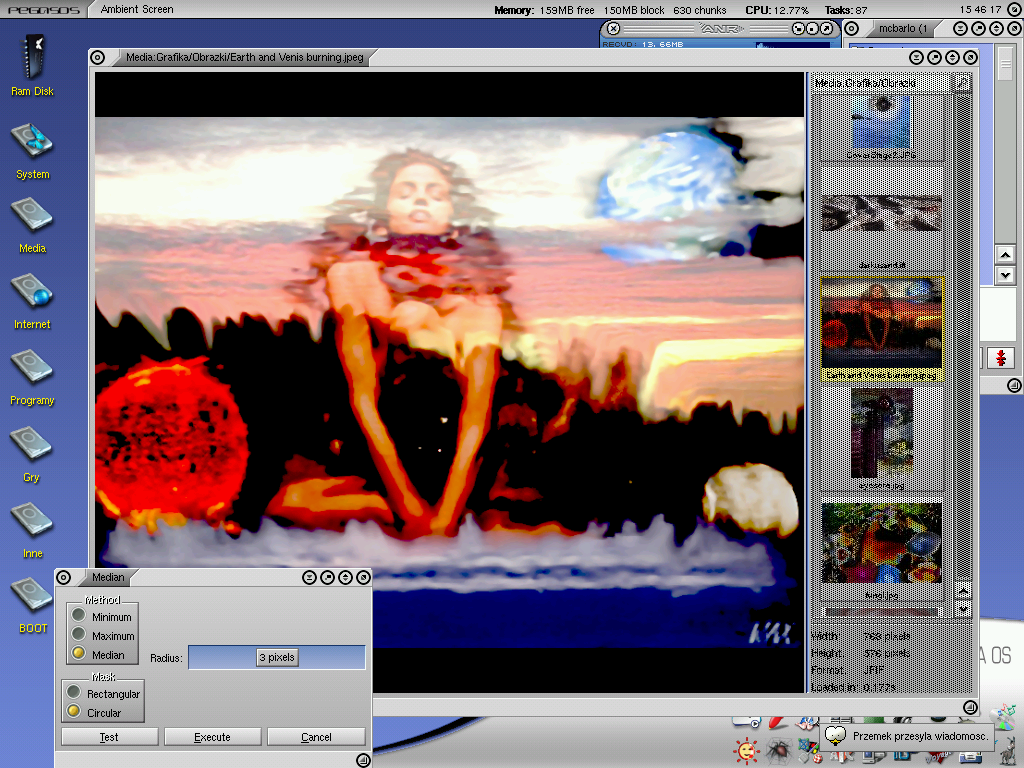1024x768 pixels.
Task: Click the Media:Grafika/Obrazki path field
Action: click(x=883, y=83)
